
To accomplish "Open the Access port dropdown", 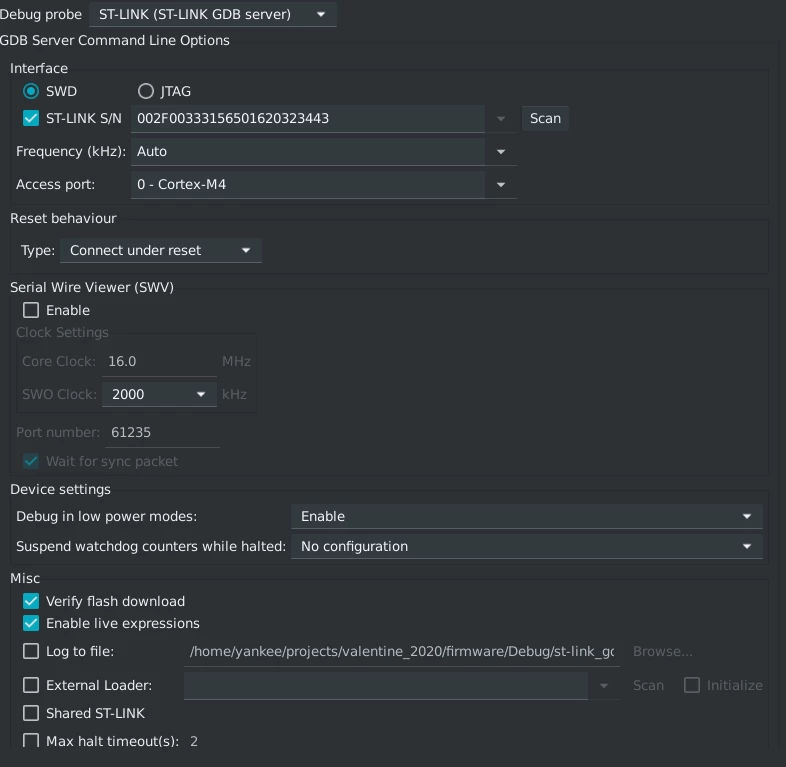I will click(x=501, y=184).
